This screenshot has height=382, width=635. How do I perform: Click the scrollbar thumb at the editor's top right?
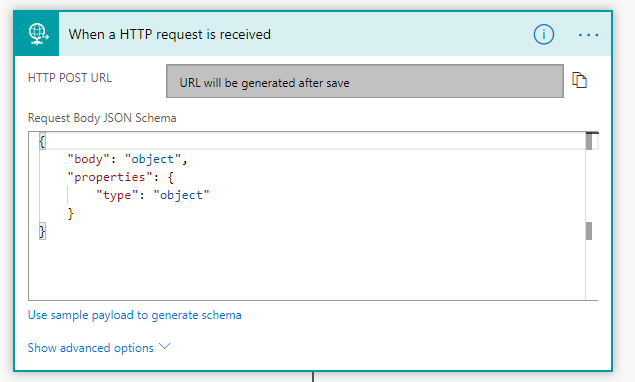point(589,141)
